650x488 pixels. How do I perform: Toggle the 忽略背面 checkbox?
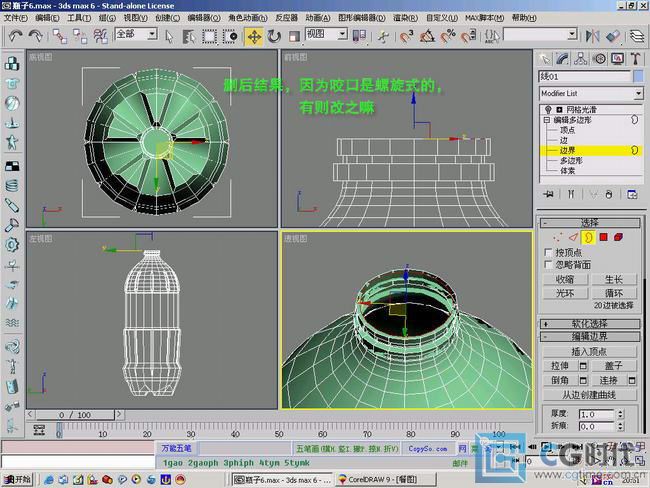[548, 265]
